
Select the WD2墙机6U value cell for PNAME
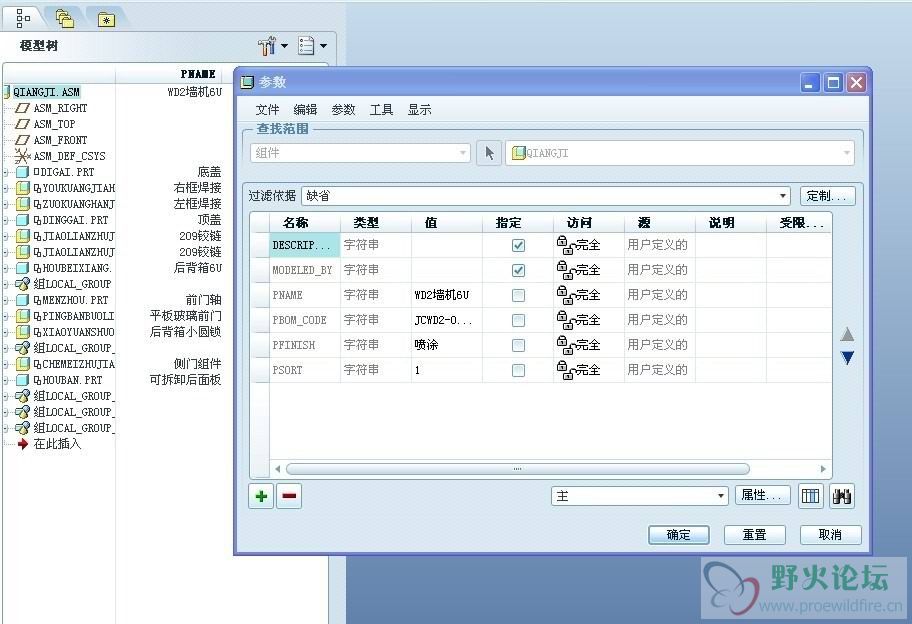point(447,295)
